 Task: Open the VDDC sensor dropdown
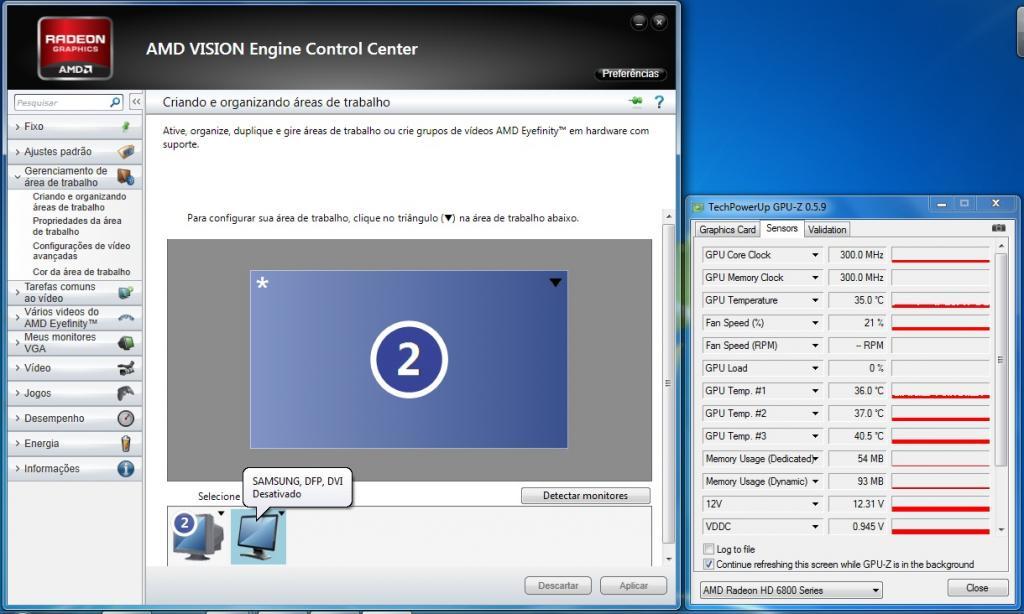coord(815,526)
